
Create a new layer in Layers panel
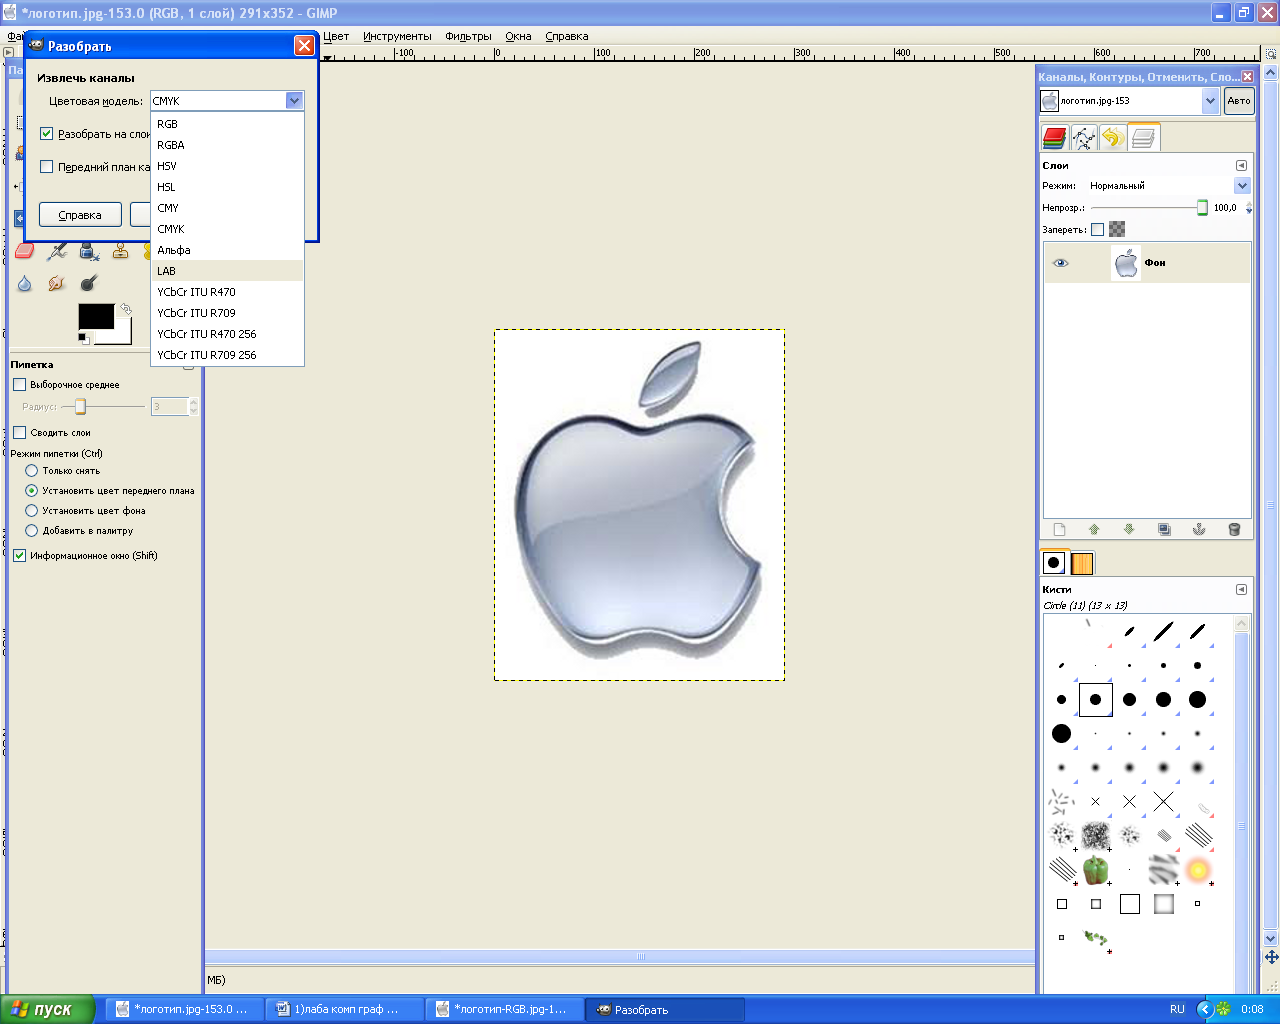tap(1060, 529)
